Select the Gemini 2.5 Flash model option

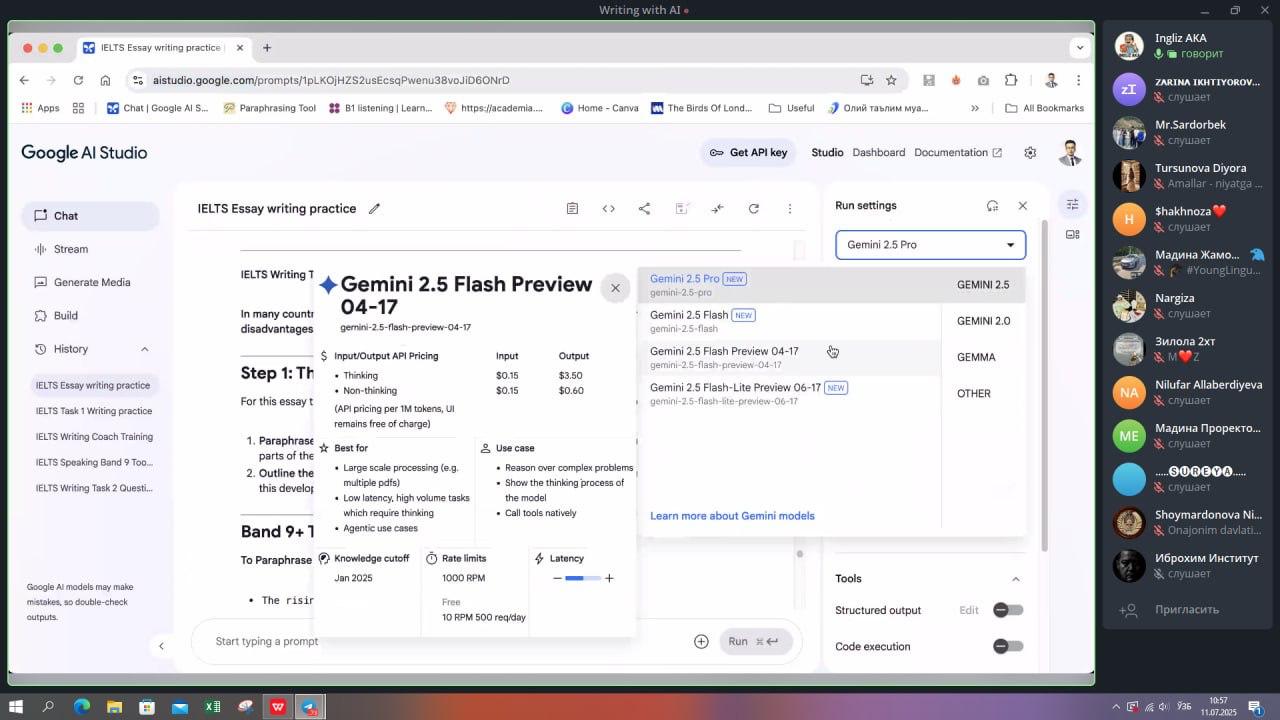[790, 321]
